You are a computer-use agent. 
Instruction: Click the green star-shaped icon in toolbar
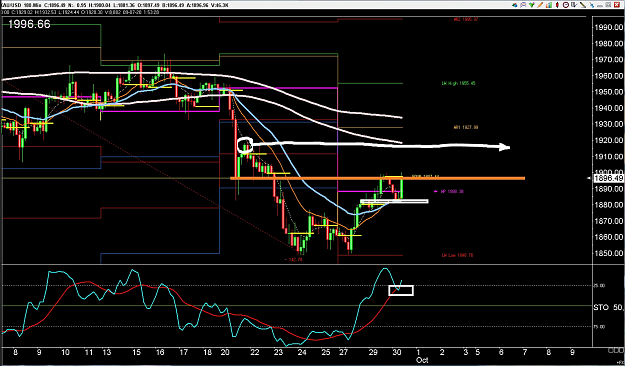pyautogui.click(x=532, y=5)
